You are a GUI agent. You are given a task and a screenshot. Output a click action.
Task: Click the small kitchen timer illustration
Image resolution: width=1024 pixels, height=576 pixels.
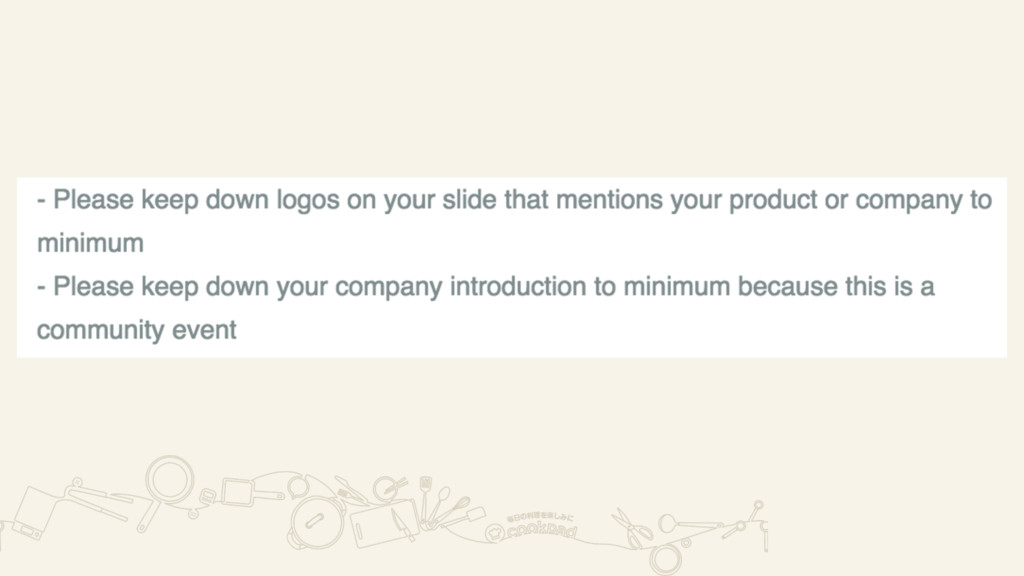tap(207, 494)
